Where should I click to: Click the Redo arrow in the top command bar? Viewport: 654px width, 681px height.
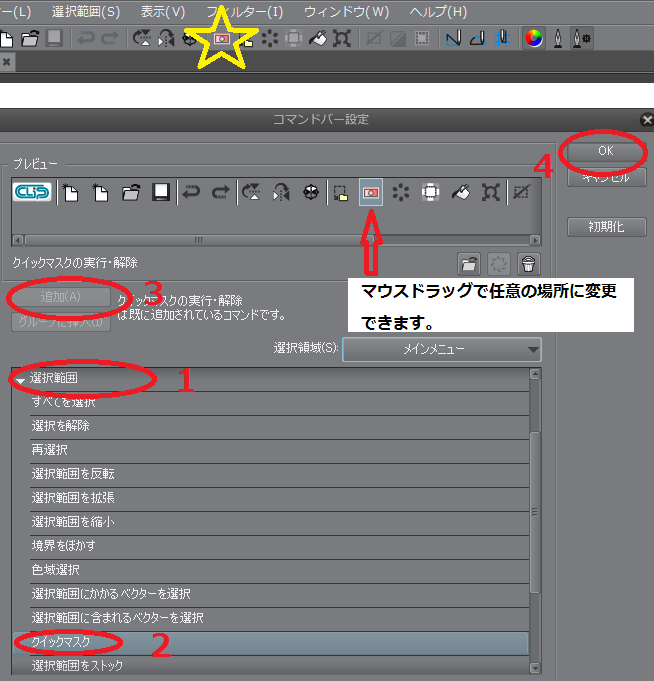point(109,39)
